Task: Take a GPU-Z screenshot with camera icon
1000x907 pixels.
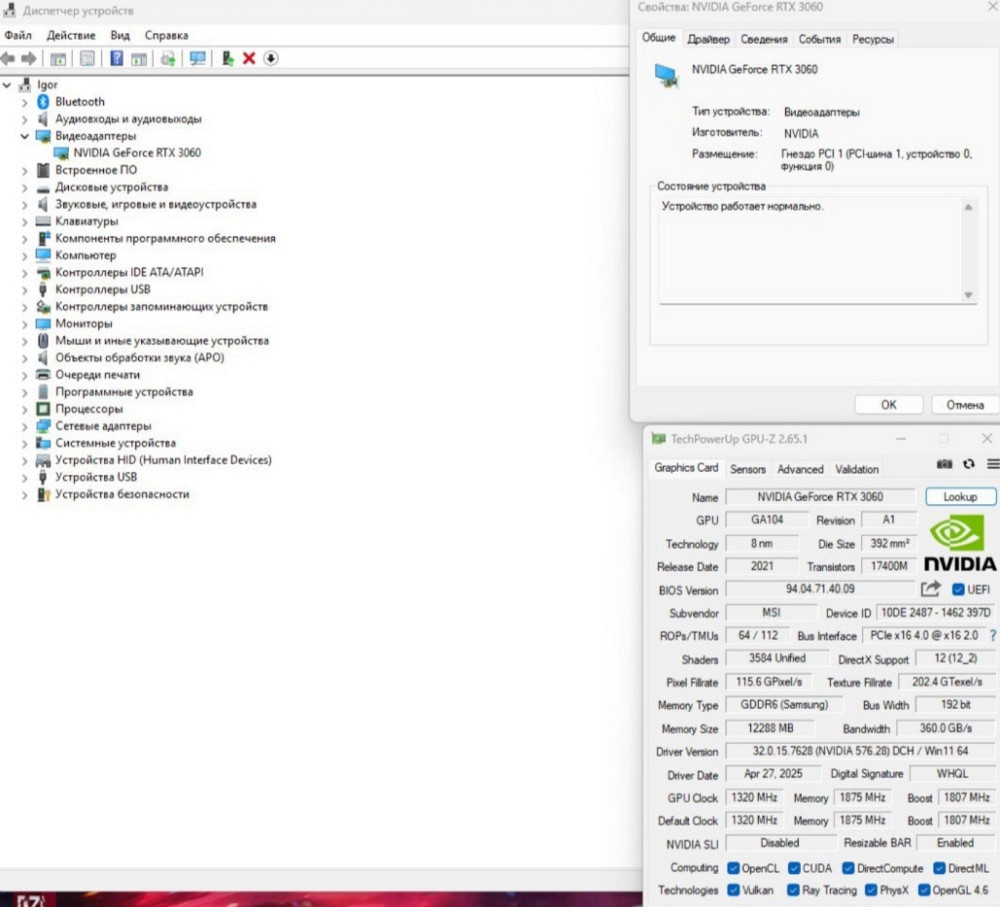Action: point(944,464)
